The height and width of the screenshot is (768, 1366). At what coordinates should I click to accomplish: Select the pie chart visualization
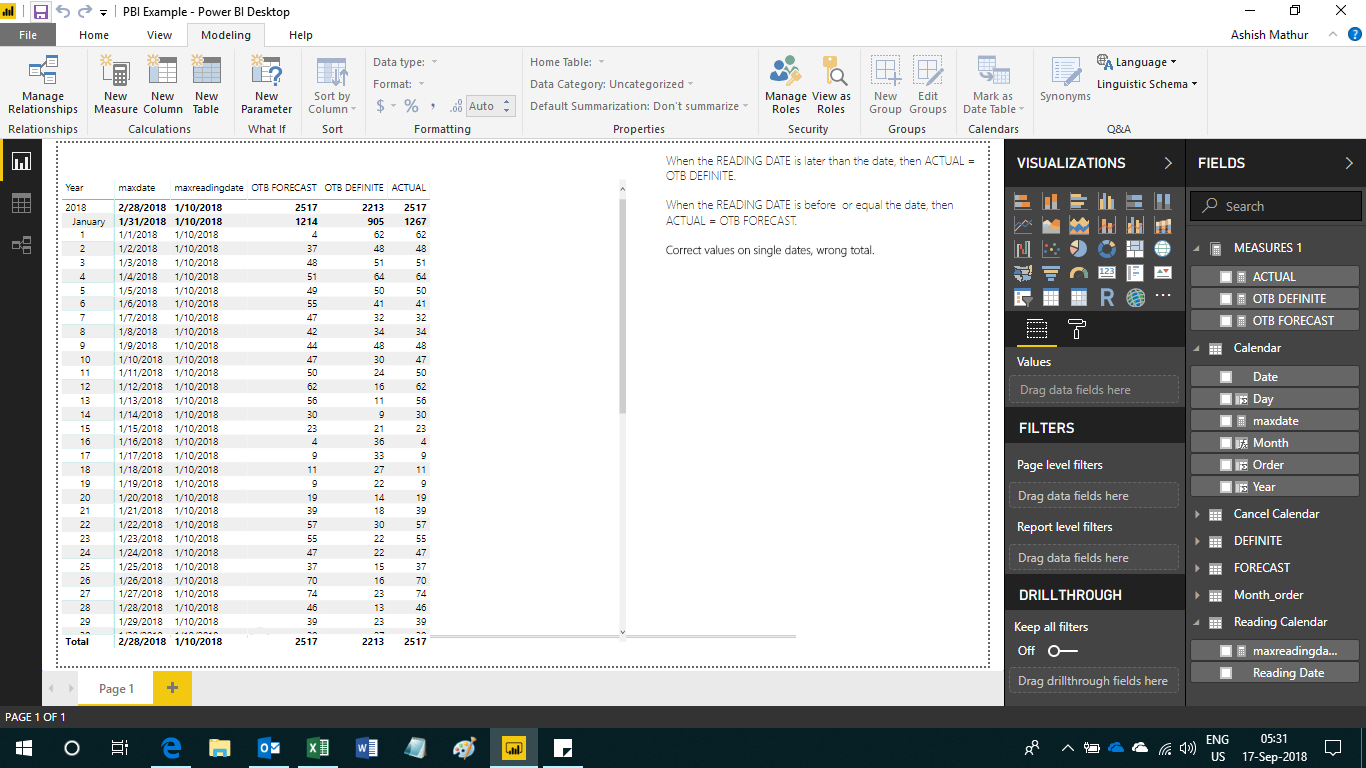1079,248
